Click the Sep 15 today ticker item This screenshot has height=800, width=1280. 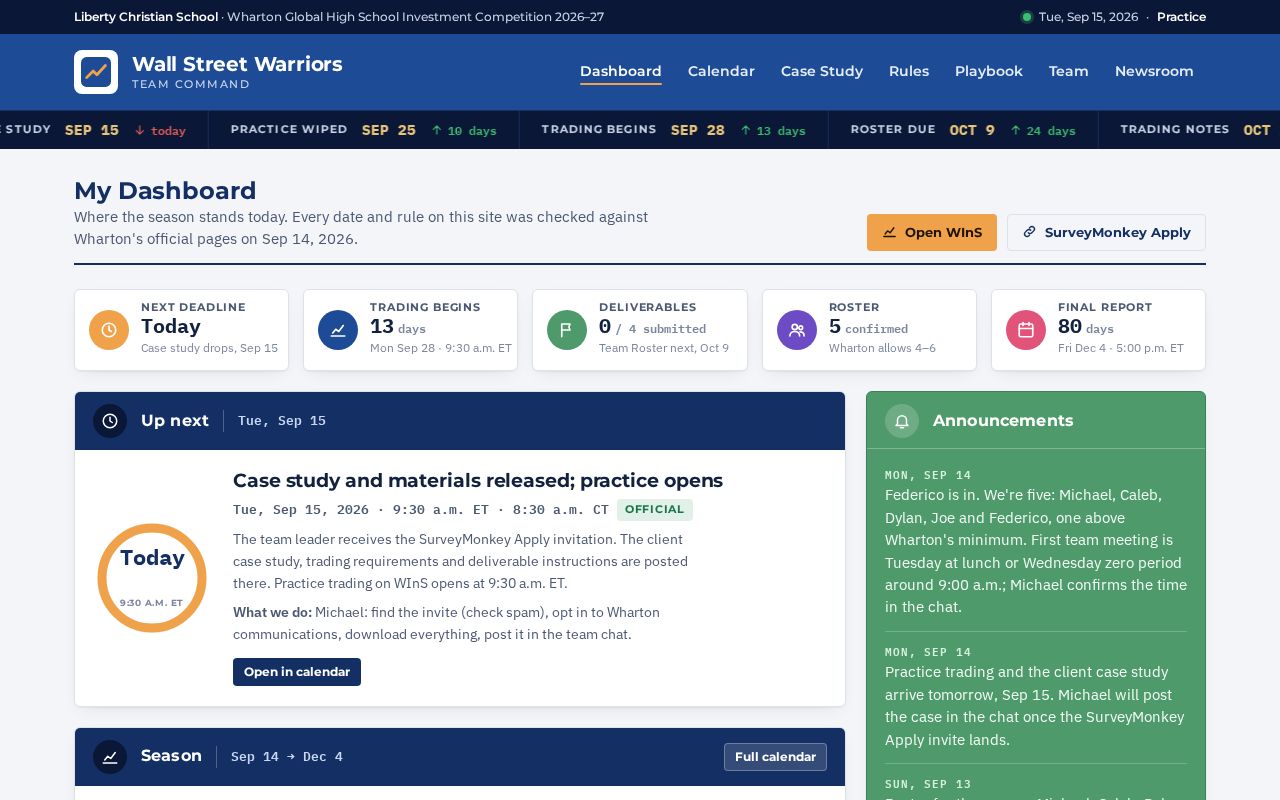104,130
